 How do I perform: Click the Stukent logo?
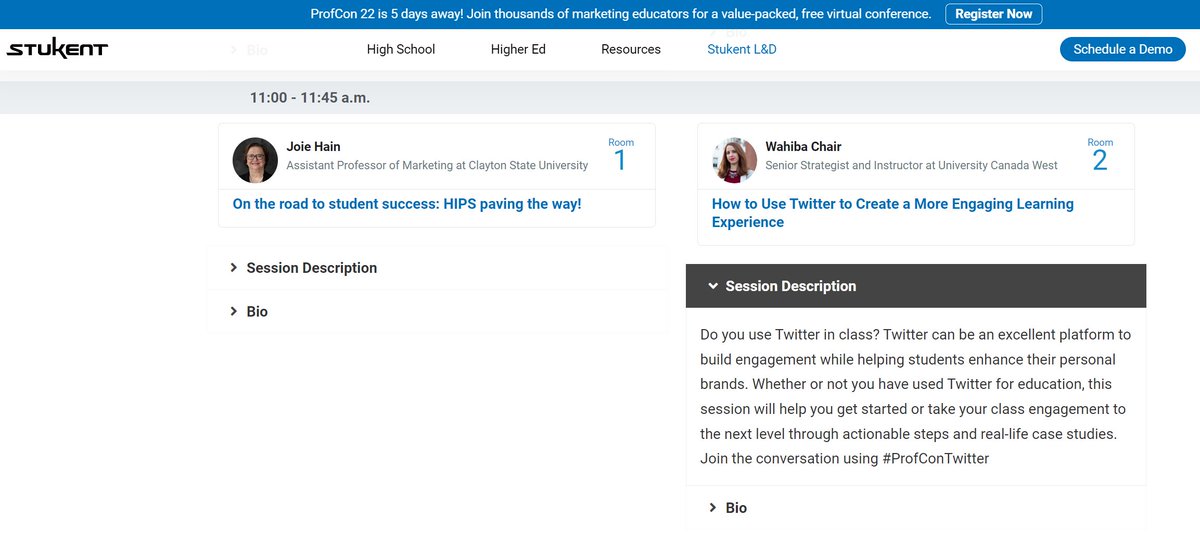57,49
